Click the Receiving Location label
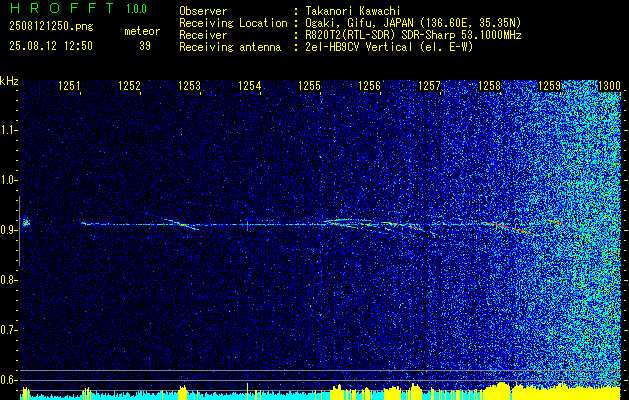Image resolution: width=629 pixels, height=400 pixels. click(233, 23)
